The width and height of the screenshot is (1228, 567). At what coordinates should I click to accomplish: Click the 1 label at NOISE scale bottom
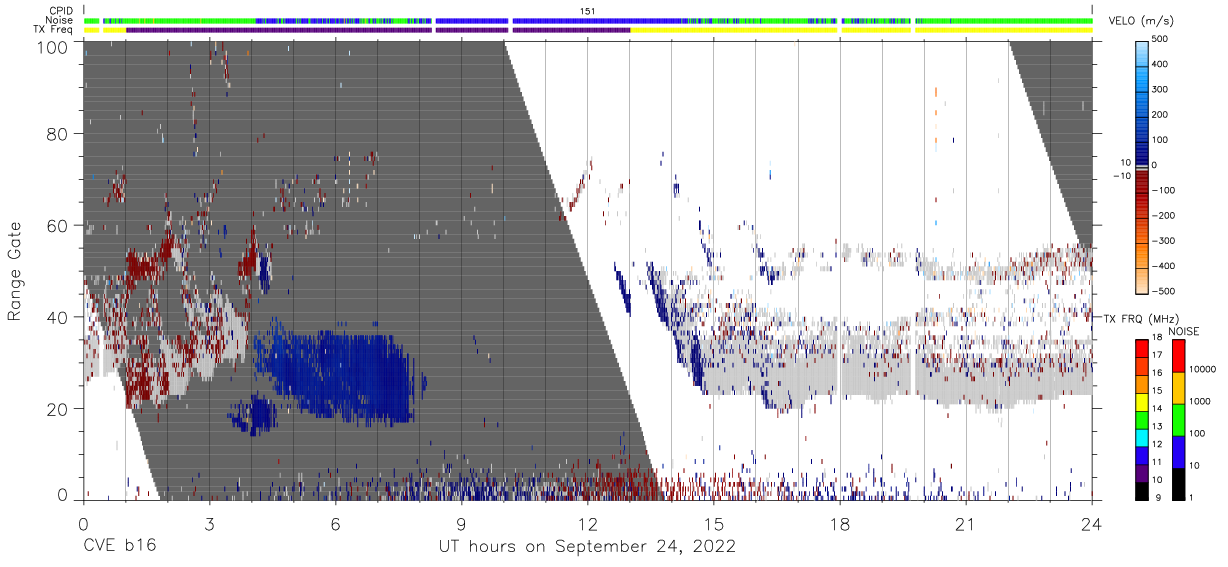click(1191, 497)
